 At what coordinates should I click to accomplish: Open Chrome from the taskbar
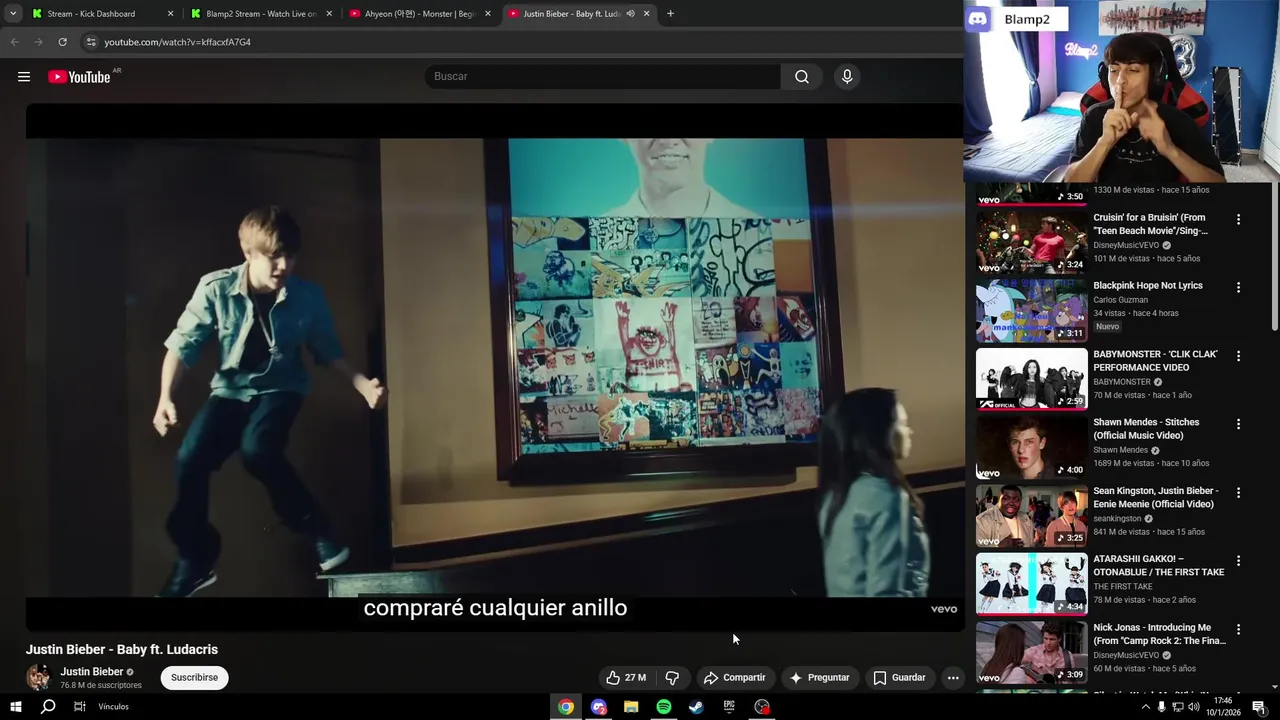[566, 707]
